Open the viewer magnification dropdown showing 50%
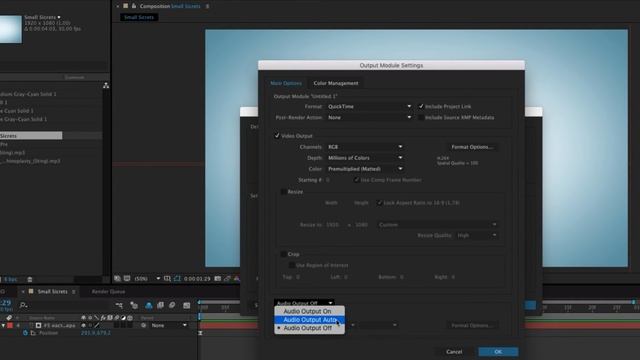This screenshot has height=360, width=640. click(147, 279)
